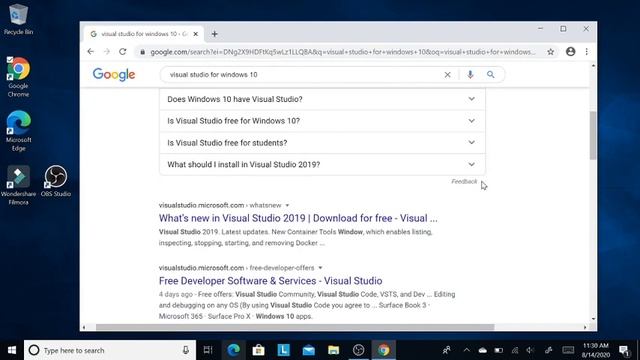Click the address bar URL
Screen dimensions: 640x360
click(x=343, y=52)
